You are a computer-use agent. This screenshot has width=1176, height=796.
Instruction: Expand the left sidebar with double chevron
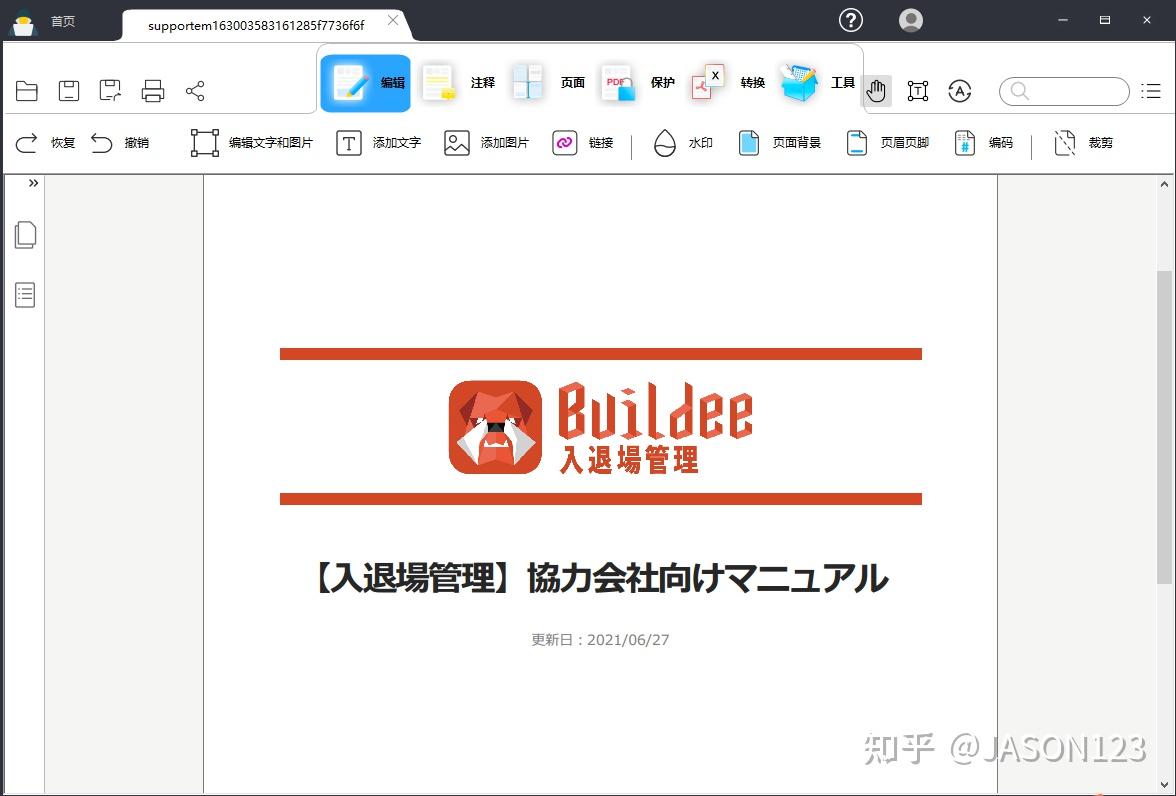(x=33, y=183)
